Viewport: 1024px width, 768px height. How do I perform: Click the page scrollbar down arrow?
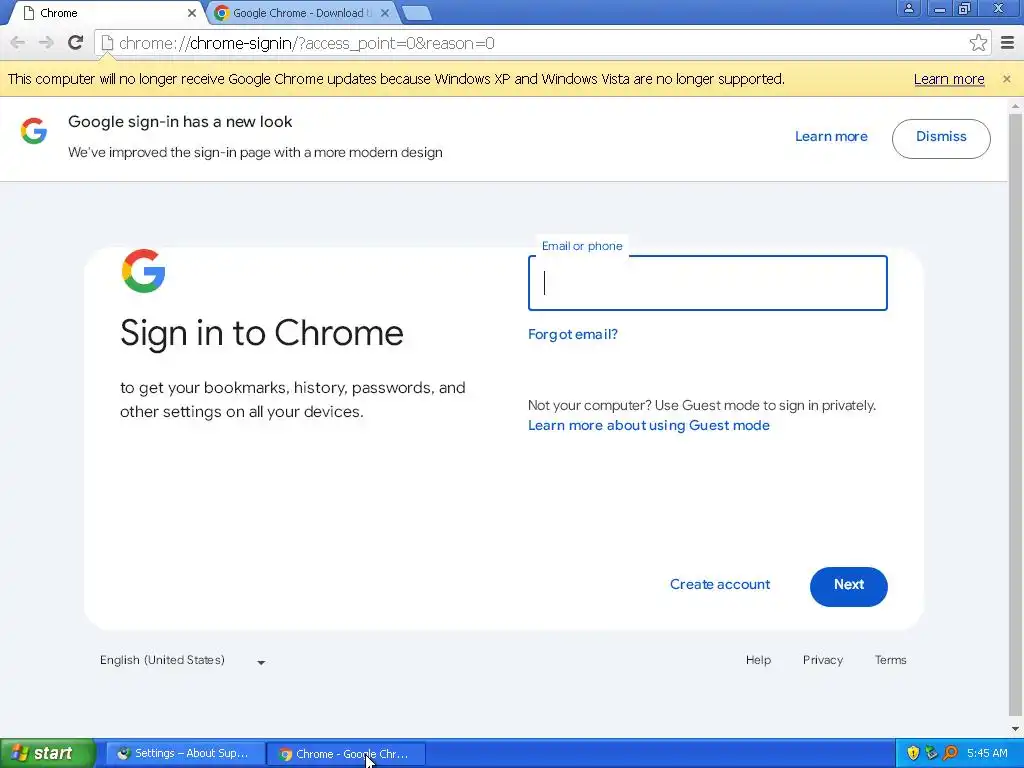tap(1016, 729)
